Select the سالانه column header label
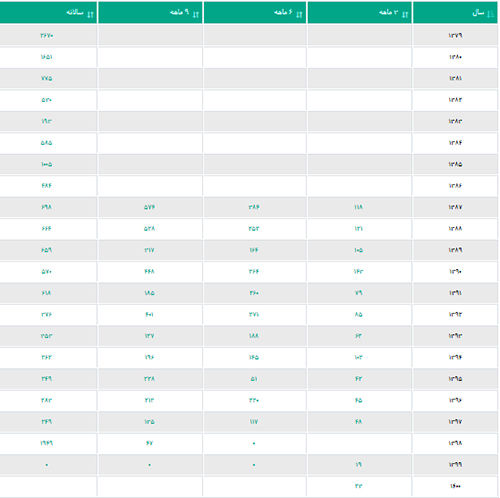The width and height of the screenshot is (500, 498). point(75,13)
